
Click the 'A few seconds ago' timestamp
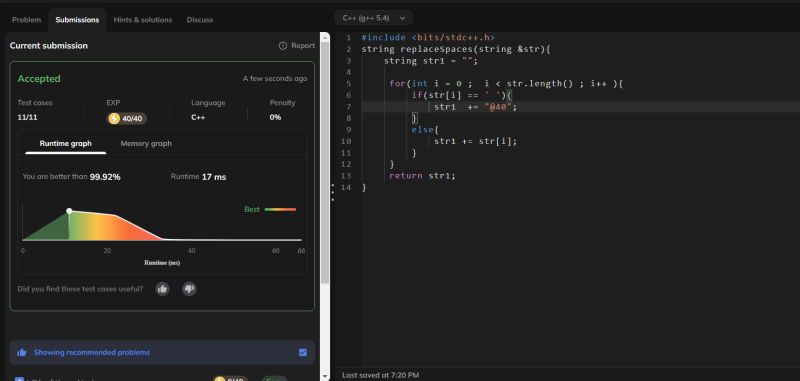coord(275,79)
